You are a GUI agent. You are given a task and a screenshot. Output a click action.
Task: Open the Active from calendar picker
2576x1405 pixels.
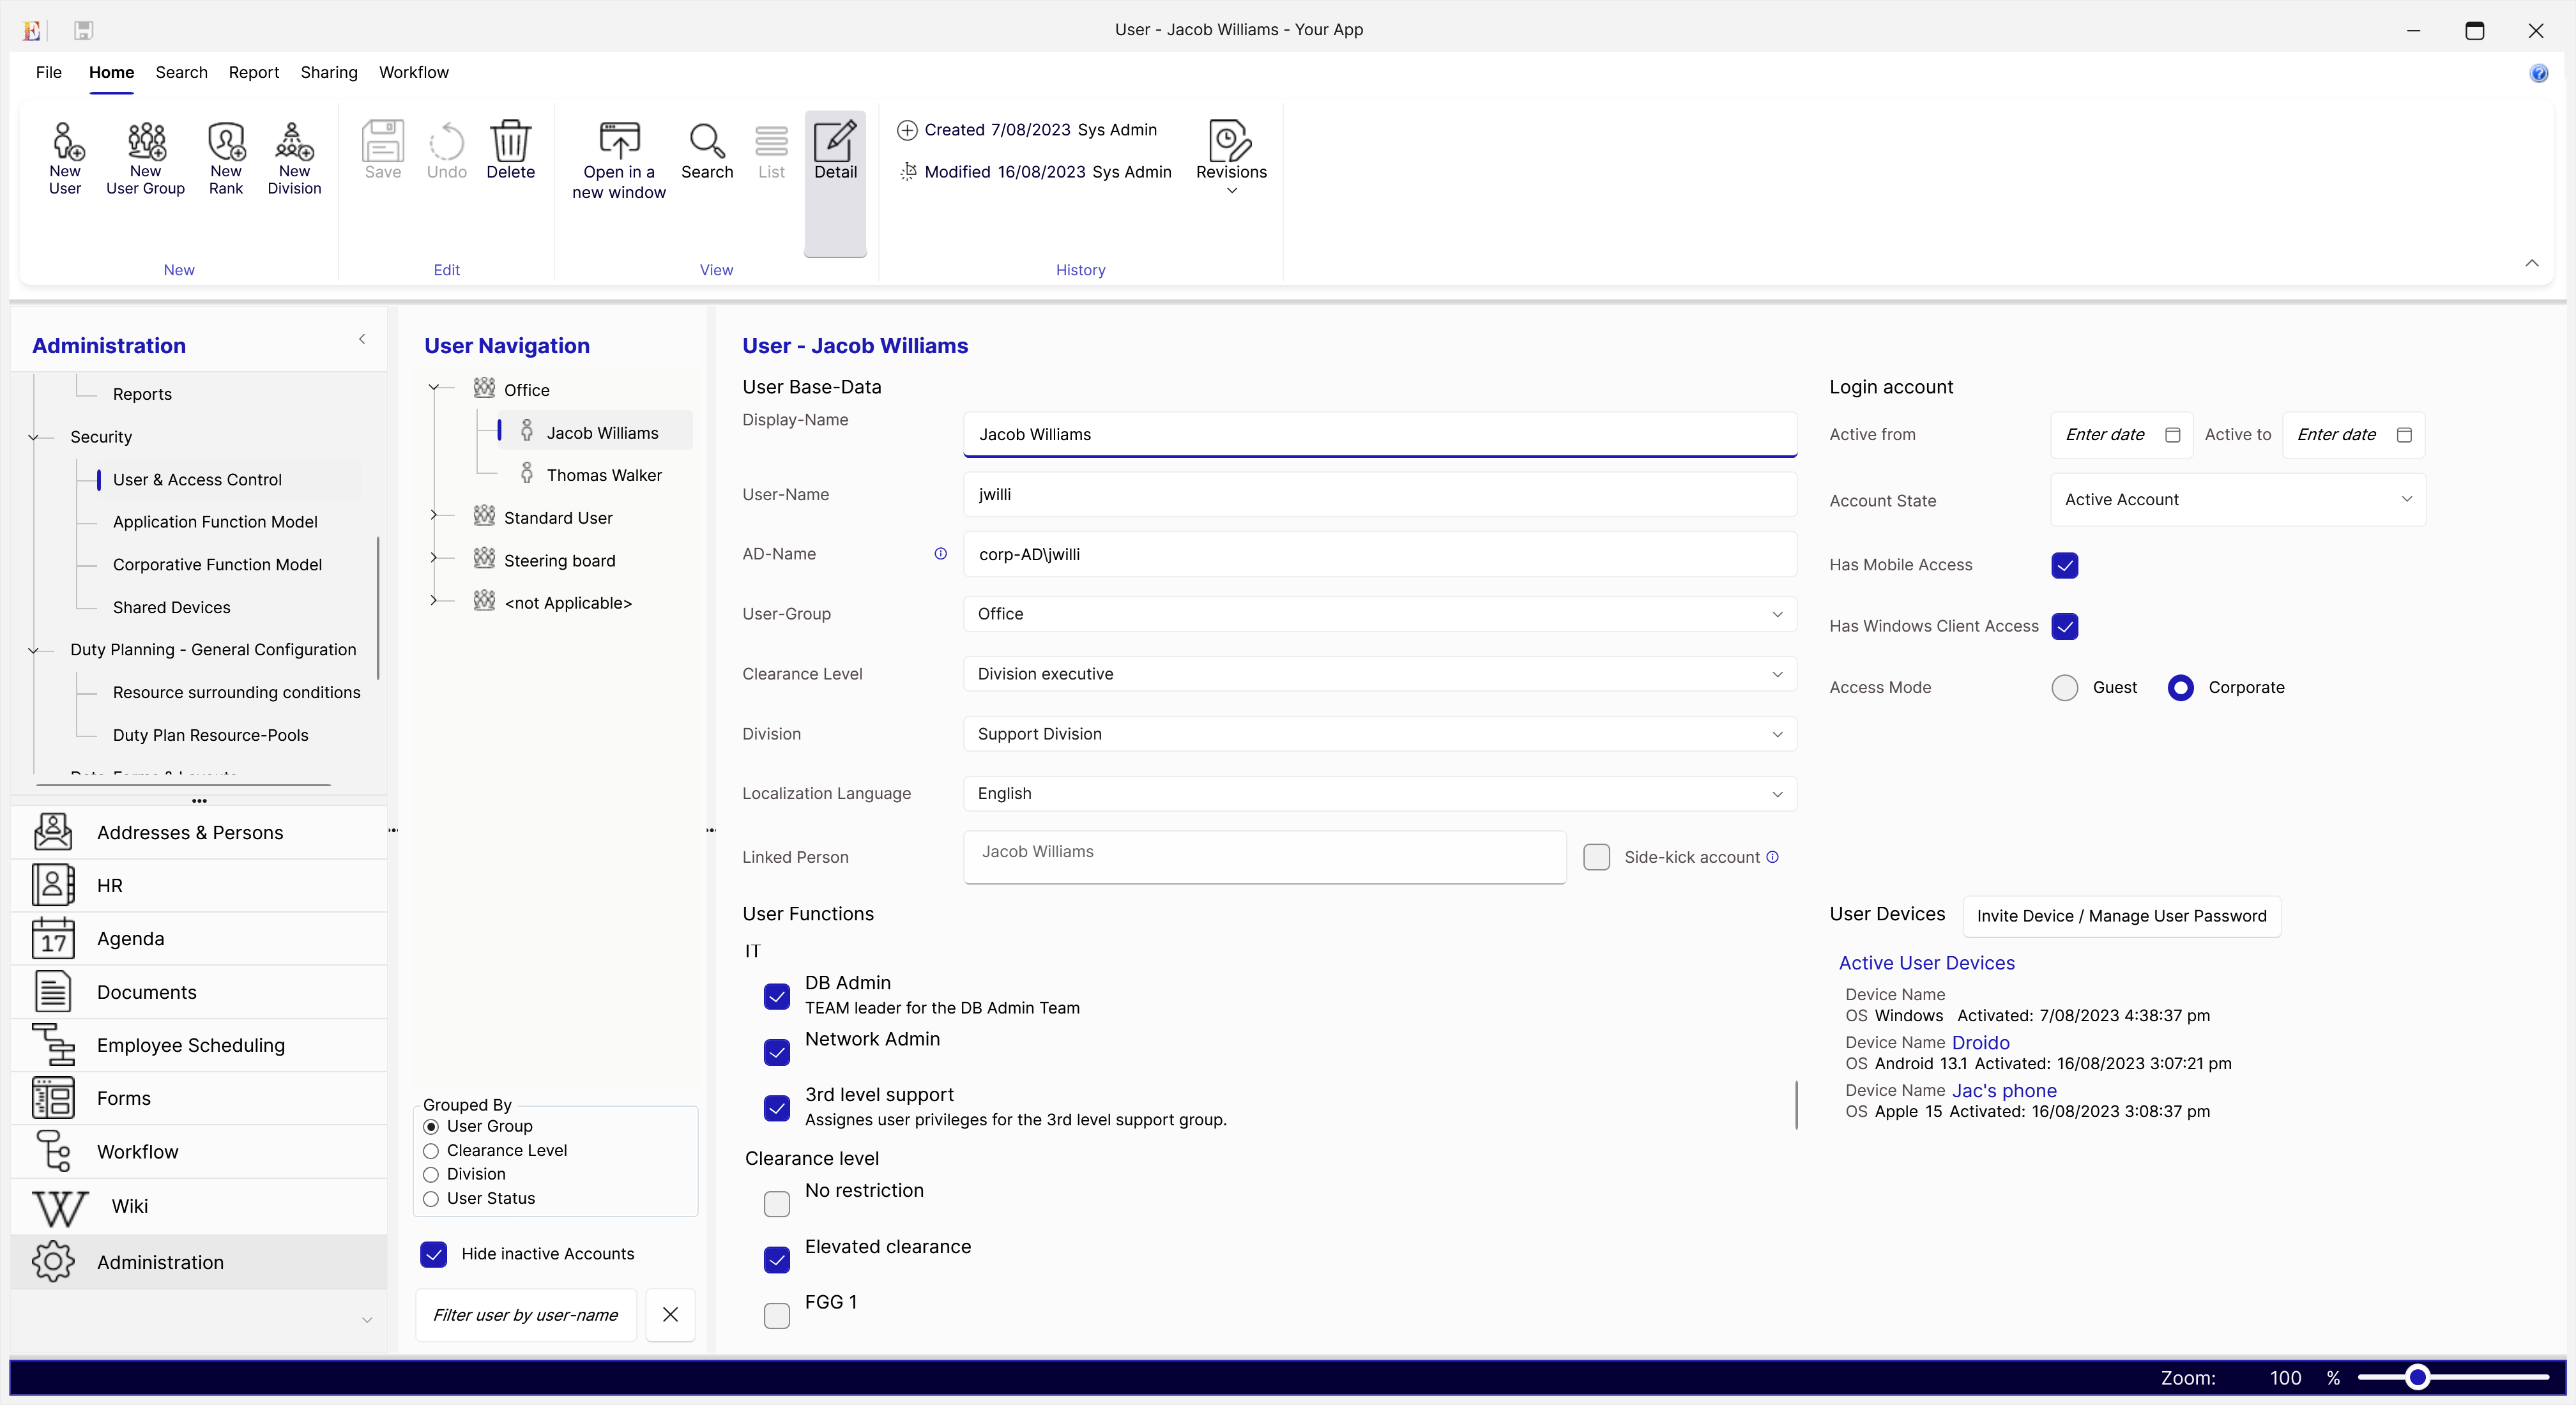coord(2172,435)
